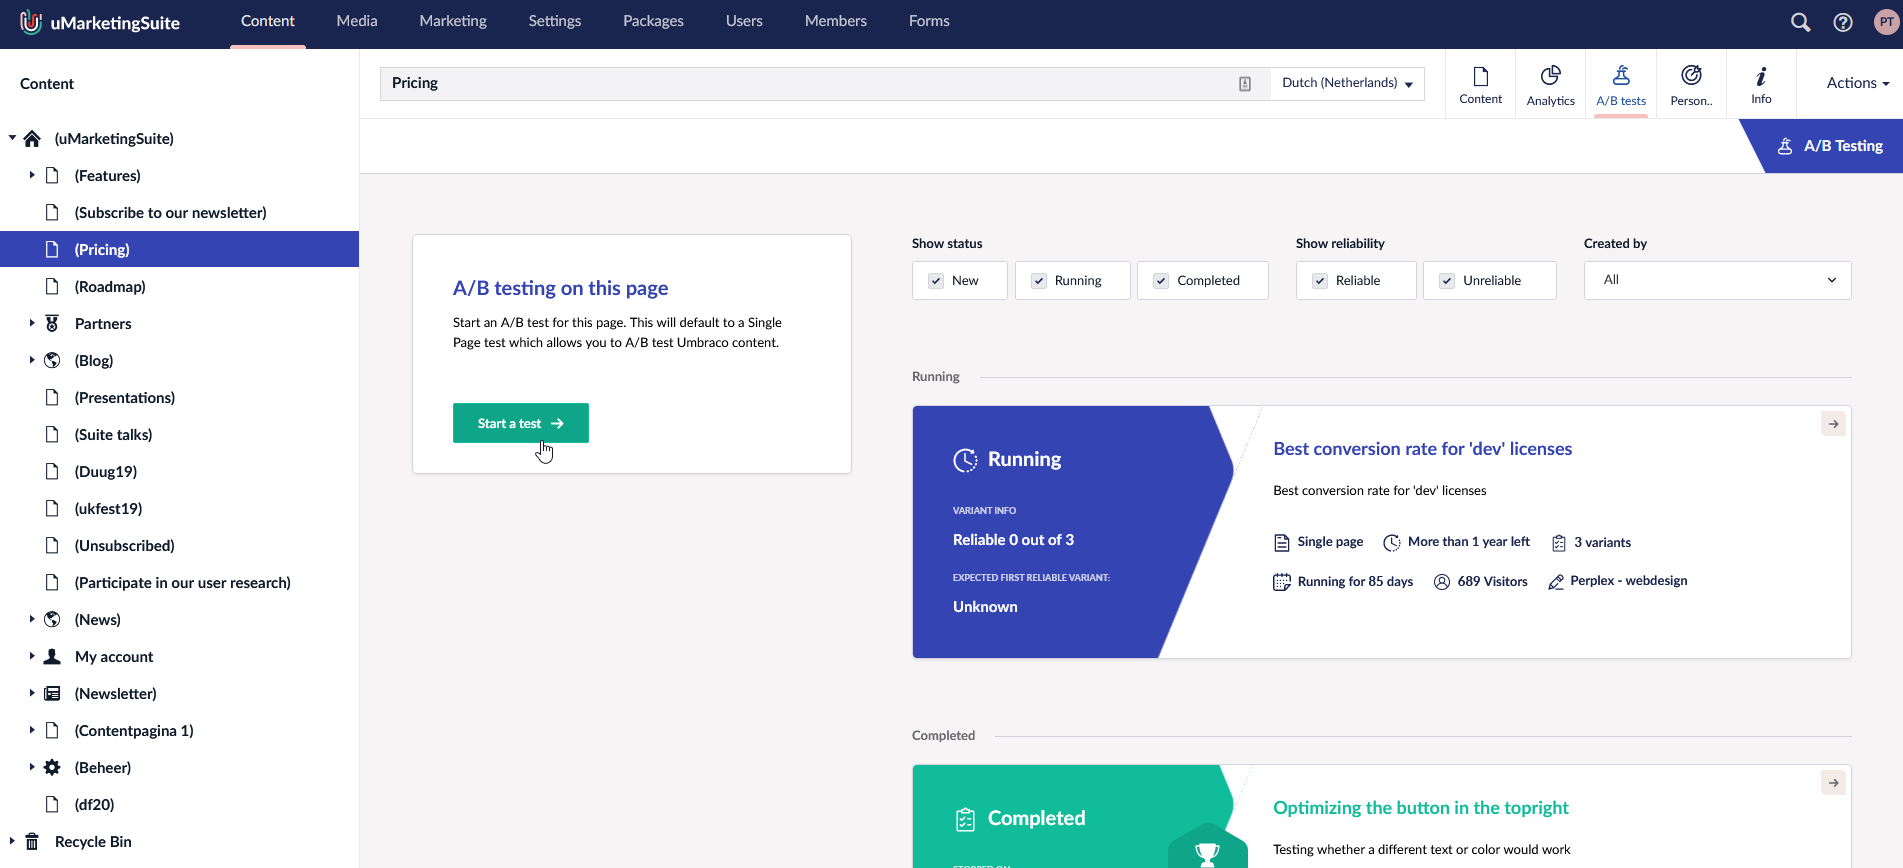
Task: Toggle the Reliable reliability checkbox
Action: pyautogui.click(x=1320, y=281)
